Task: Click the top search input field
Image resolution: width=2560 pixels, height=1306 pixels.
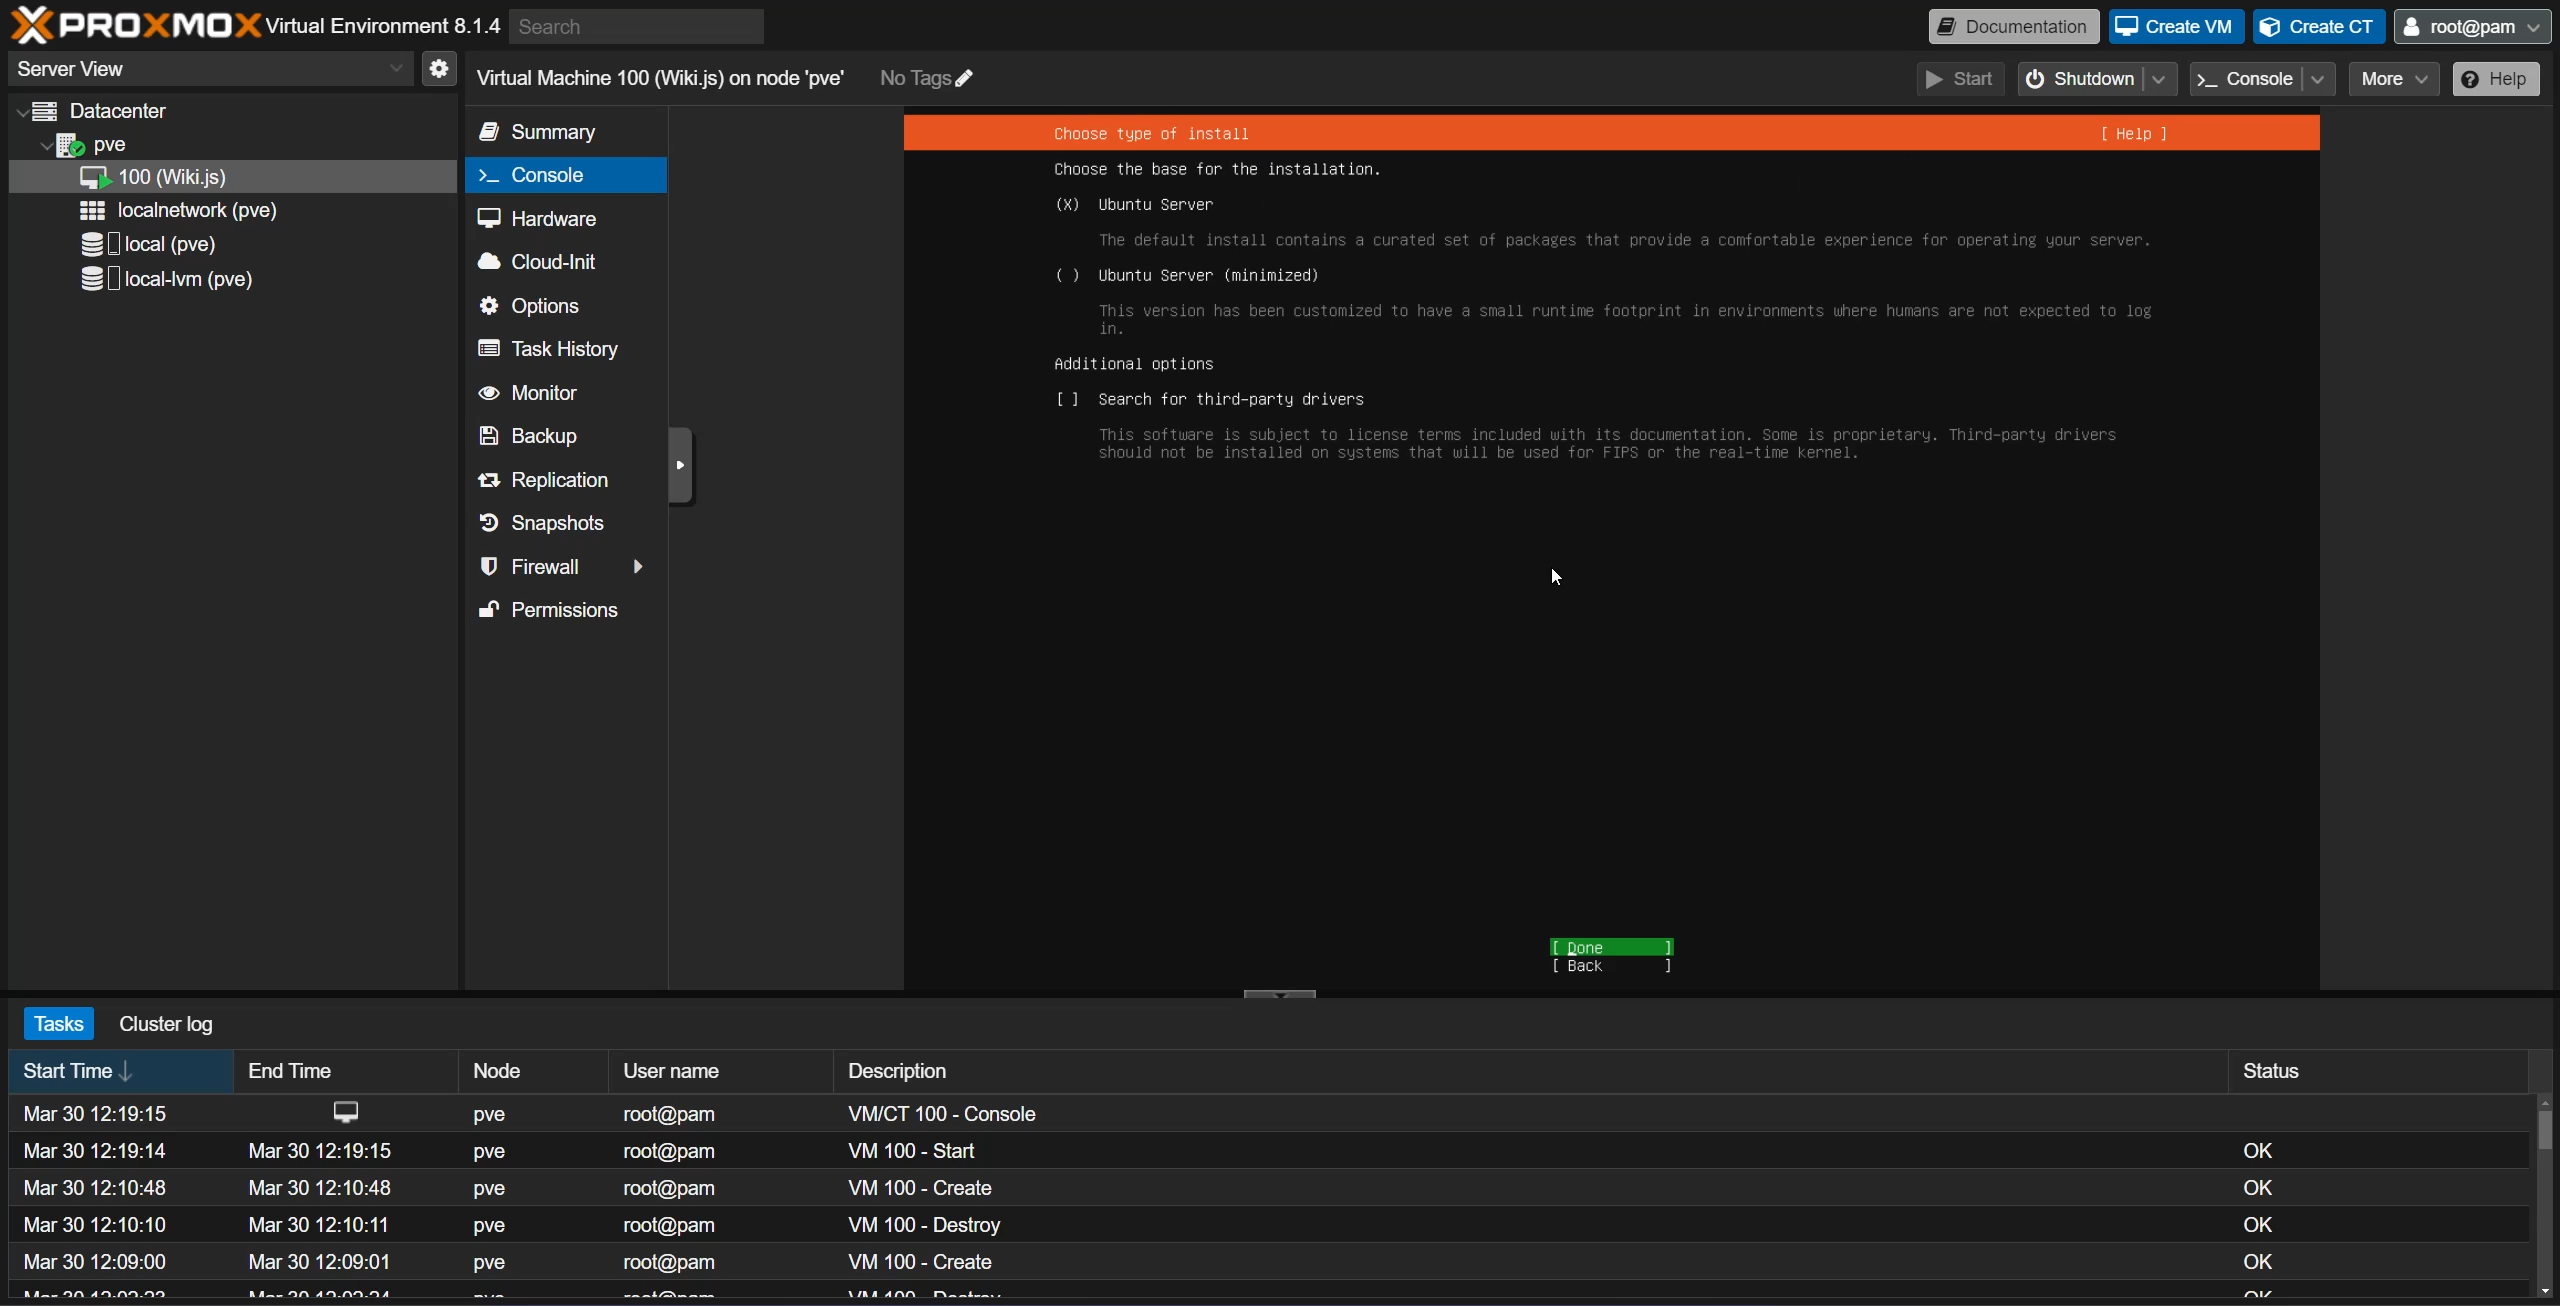Action: pyautogui.click(x=636, y=27)
